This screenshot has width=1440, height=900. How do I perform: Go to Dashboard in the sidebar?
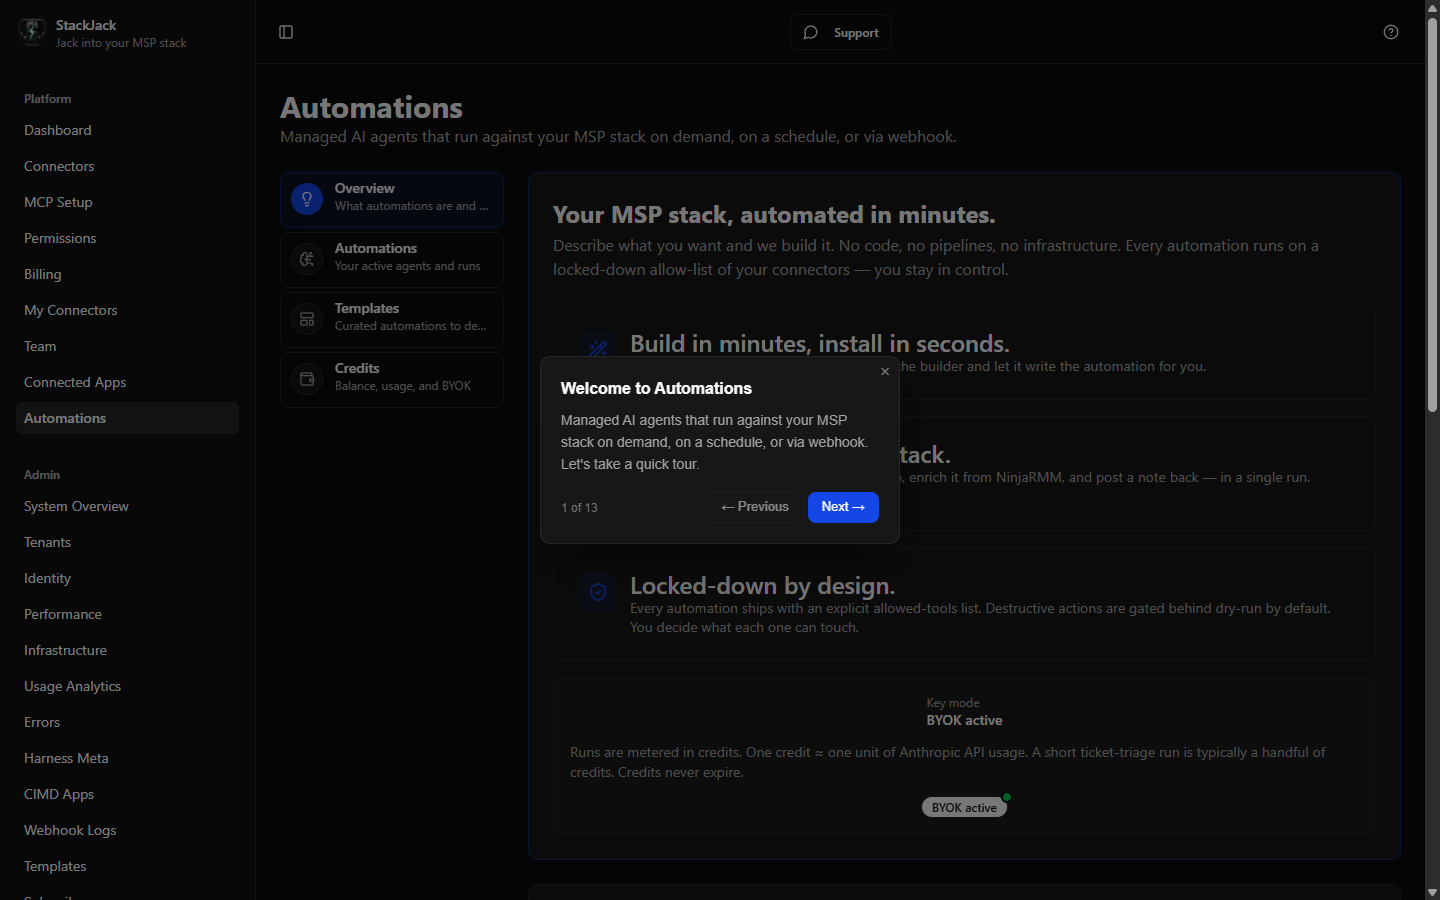127,130
